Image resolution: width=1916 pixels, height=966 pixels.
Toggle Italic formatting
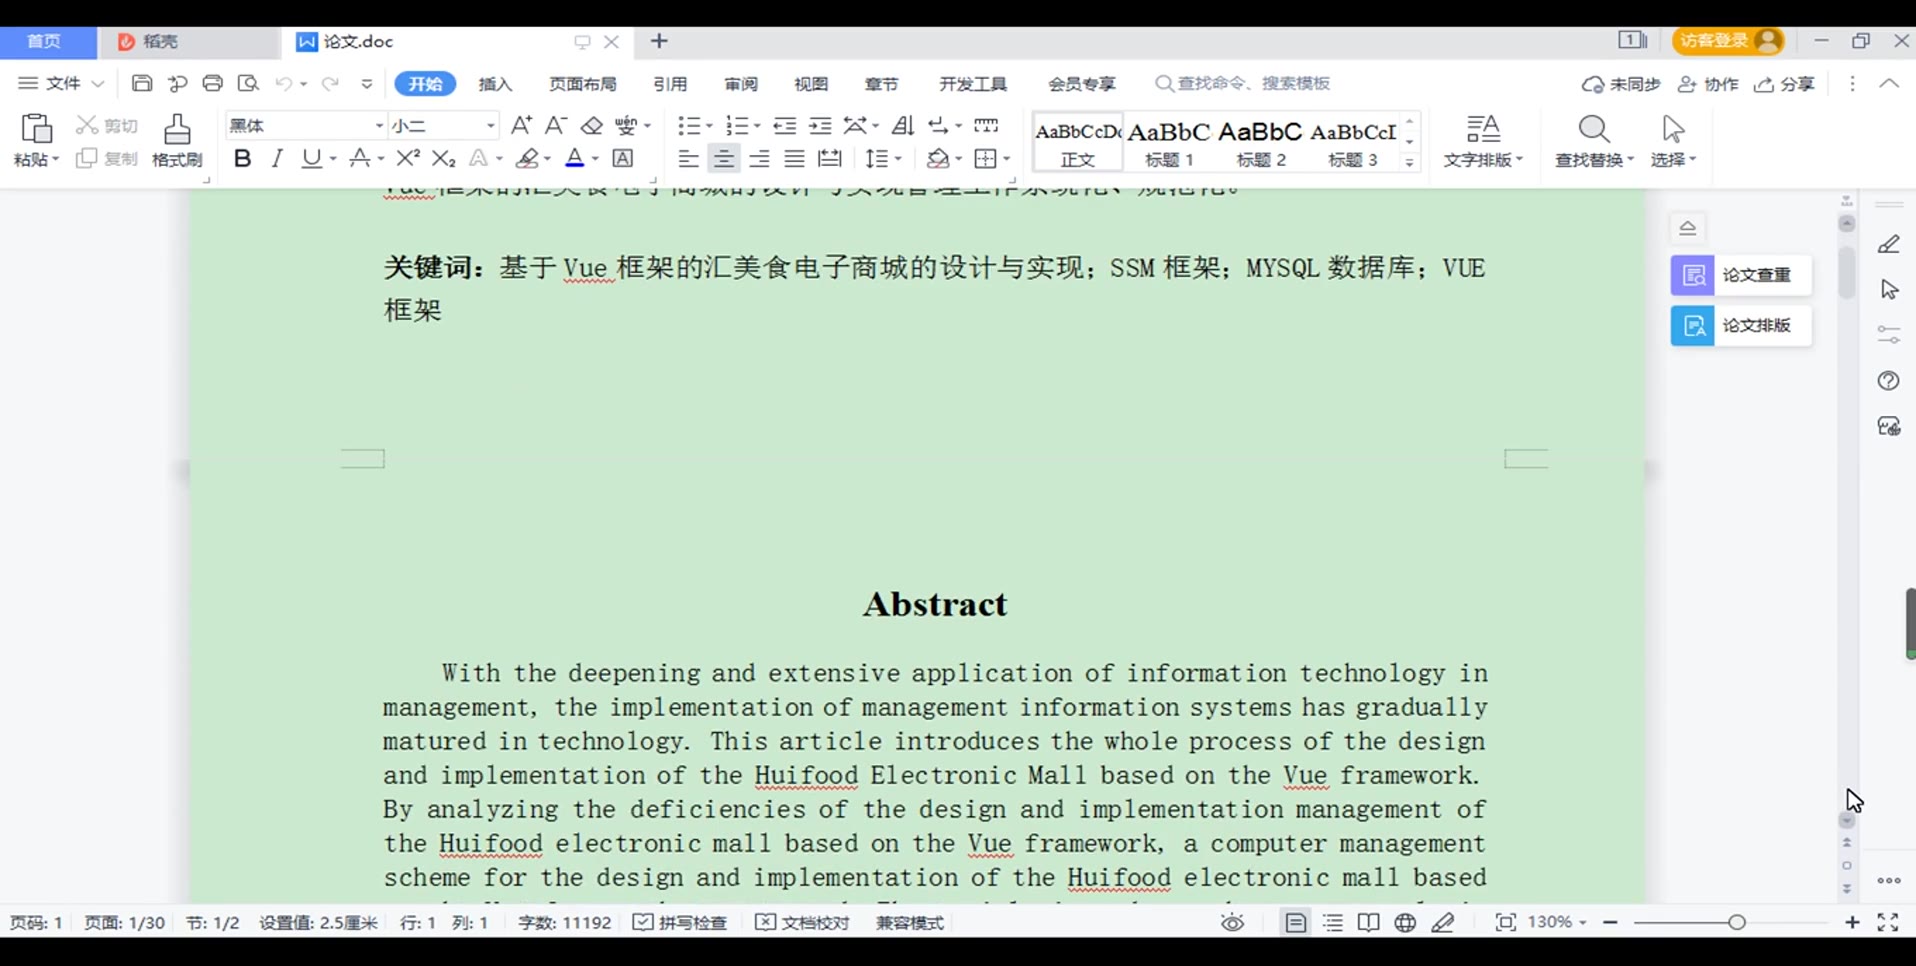(277, 158)
